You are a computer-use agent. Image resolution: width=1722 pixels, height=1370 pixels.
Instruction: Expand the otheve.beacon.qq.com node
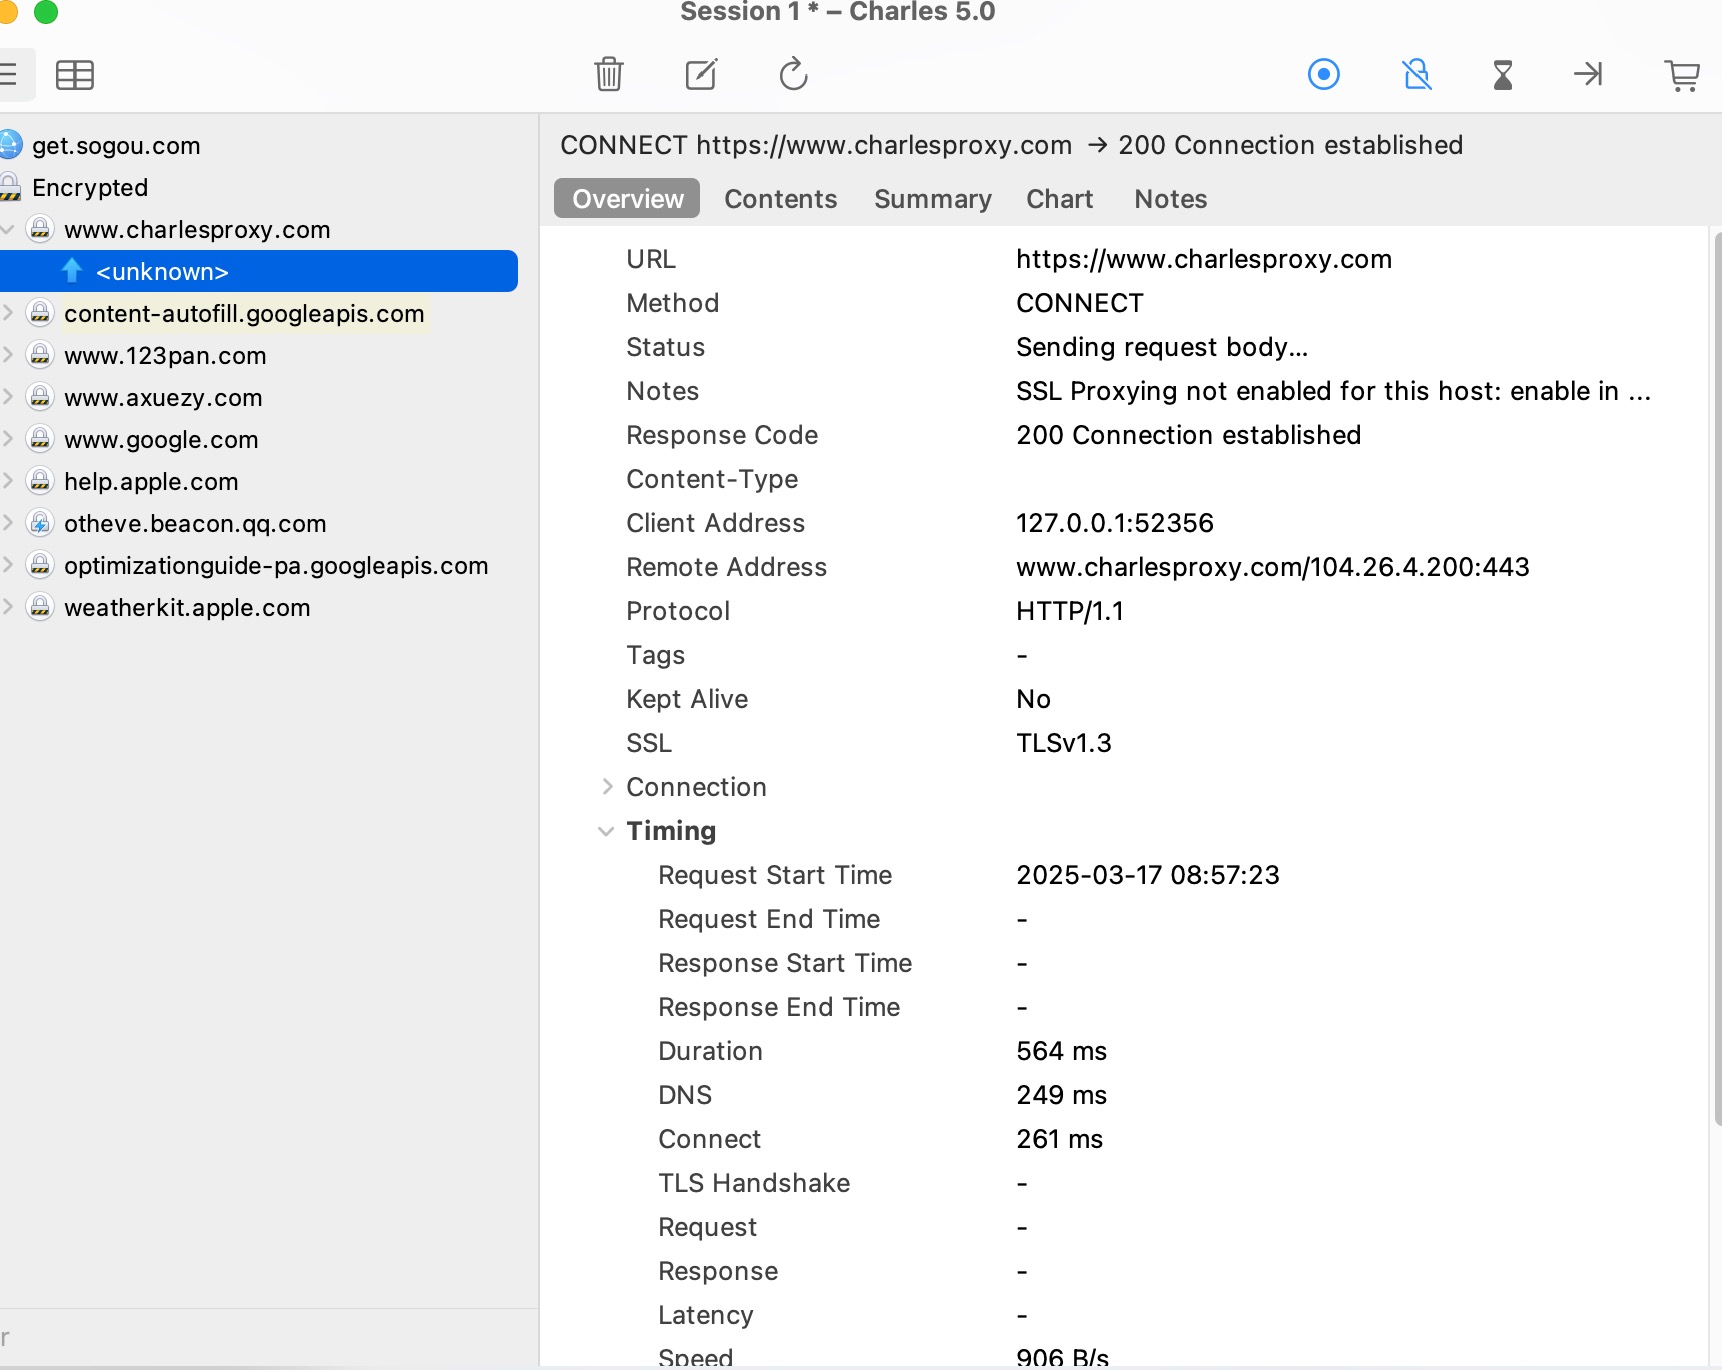point(7,523)
